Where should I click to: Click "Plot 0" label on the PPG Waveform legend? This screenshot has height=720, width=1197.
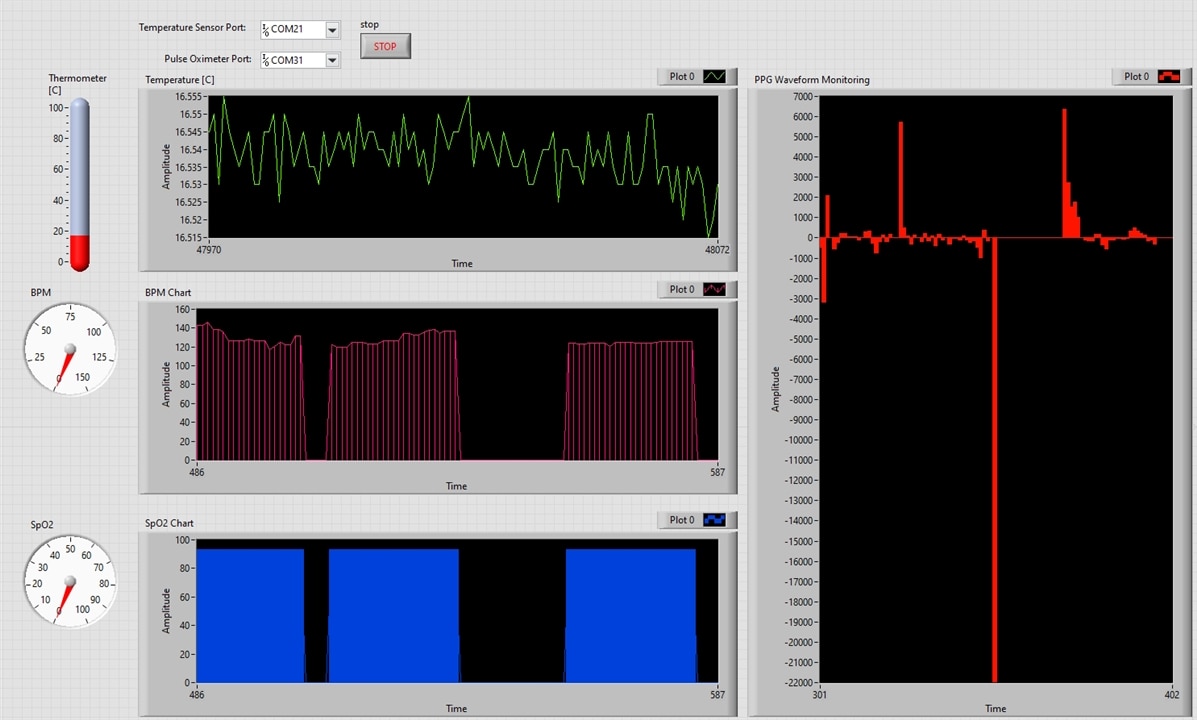point(1137,76)
